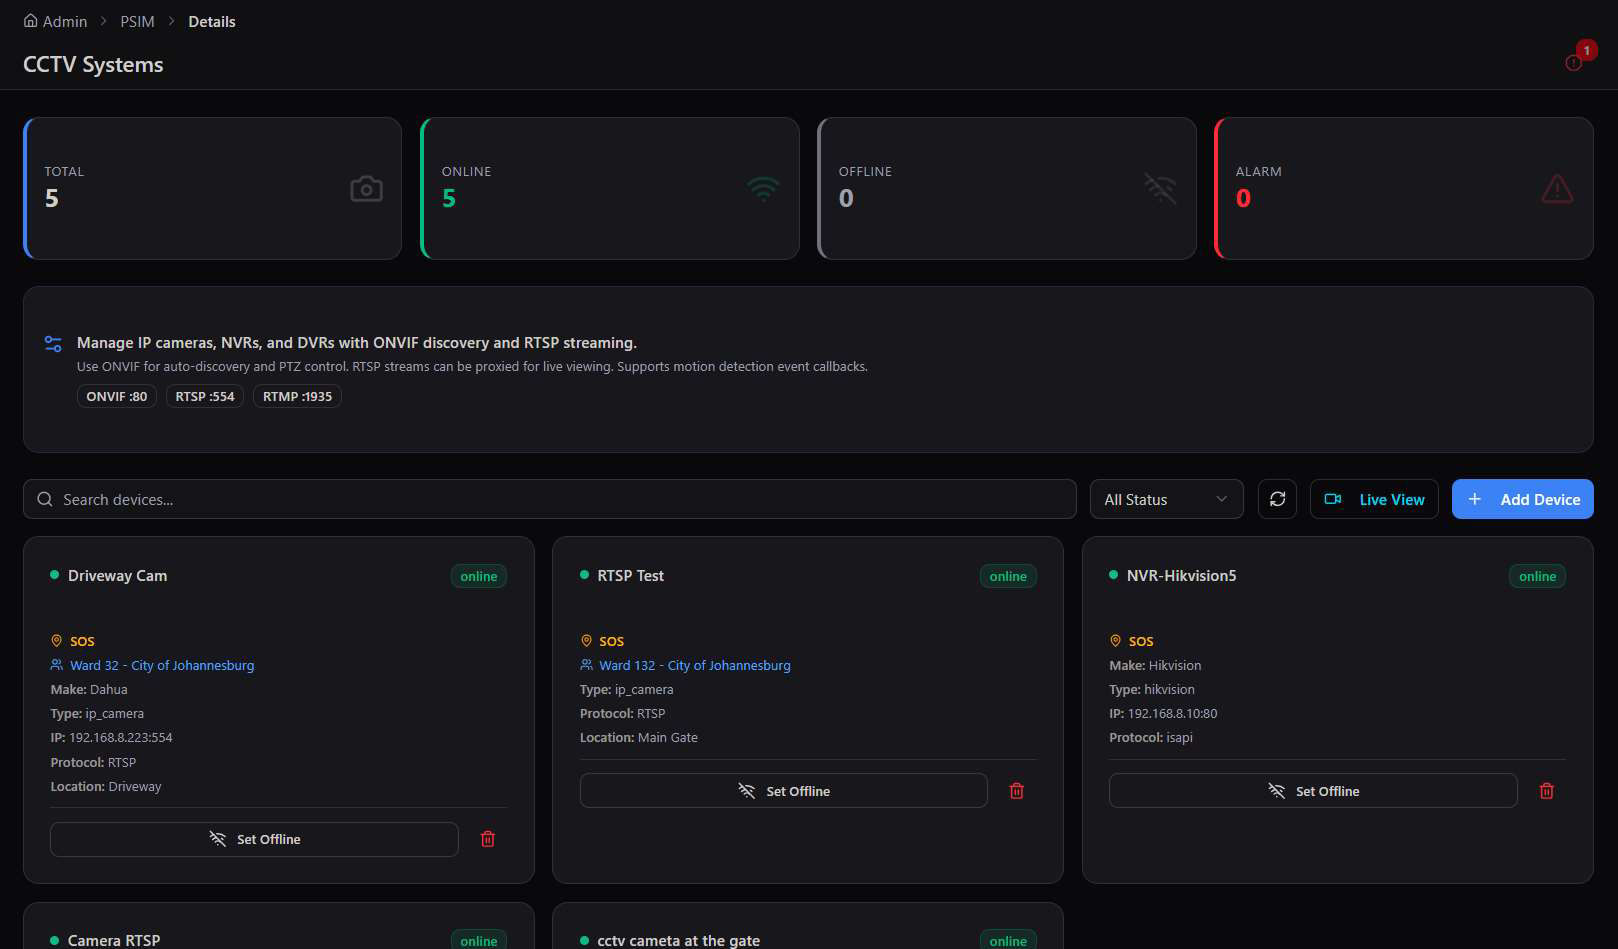Open Ward 32 - City of Johannesburg link
Screen dimensions: 1618x949
tap(162, 665)
